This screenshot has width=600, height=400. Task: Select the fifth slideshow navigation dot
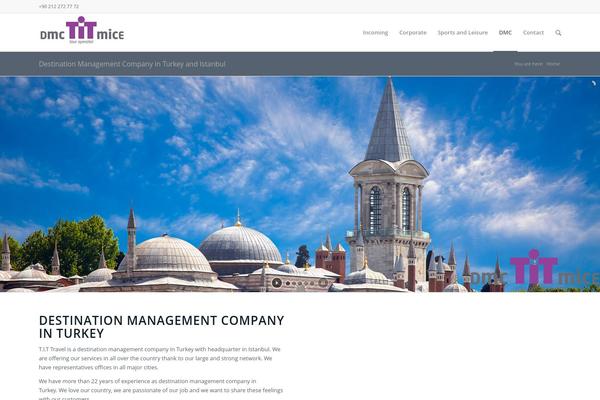[312, 283]
